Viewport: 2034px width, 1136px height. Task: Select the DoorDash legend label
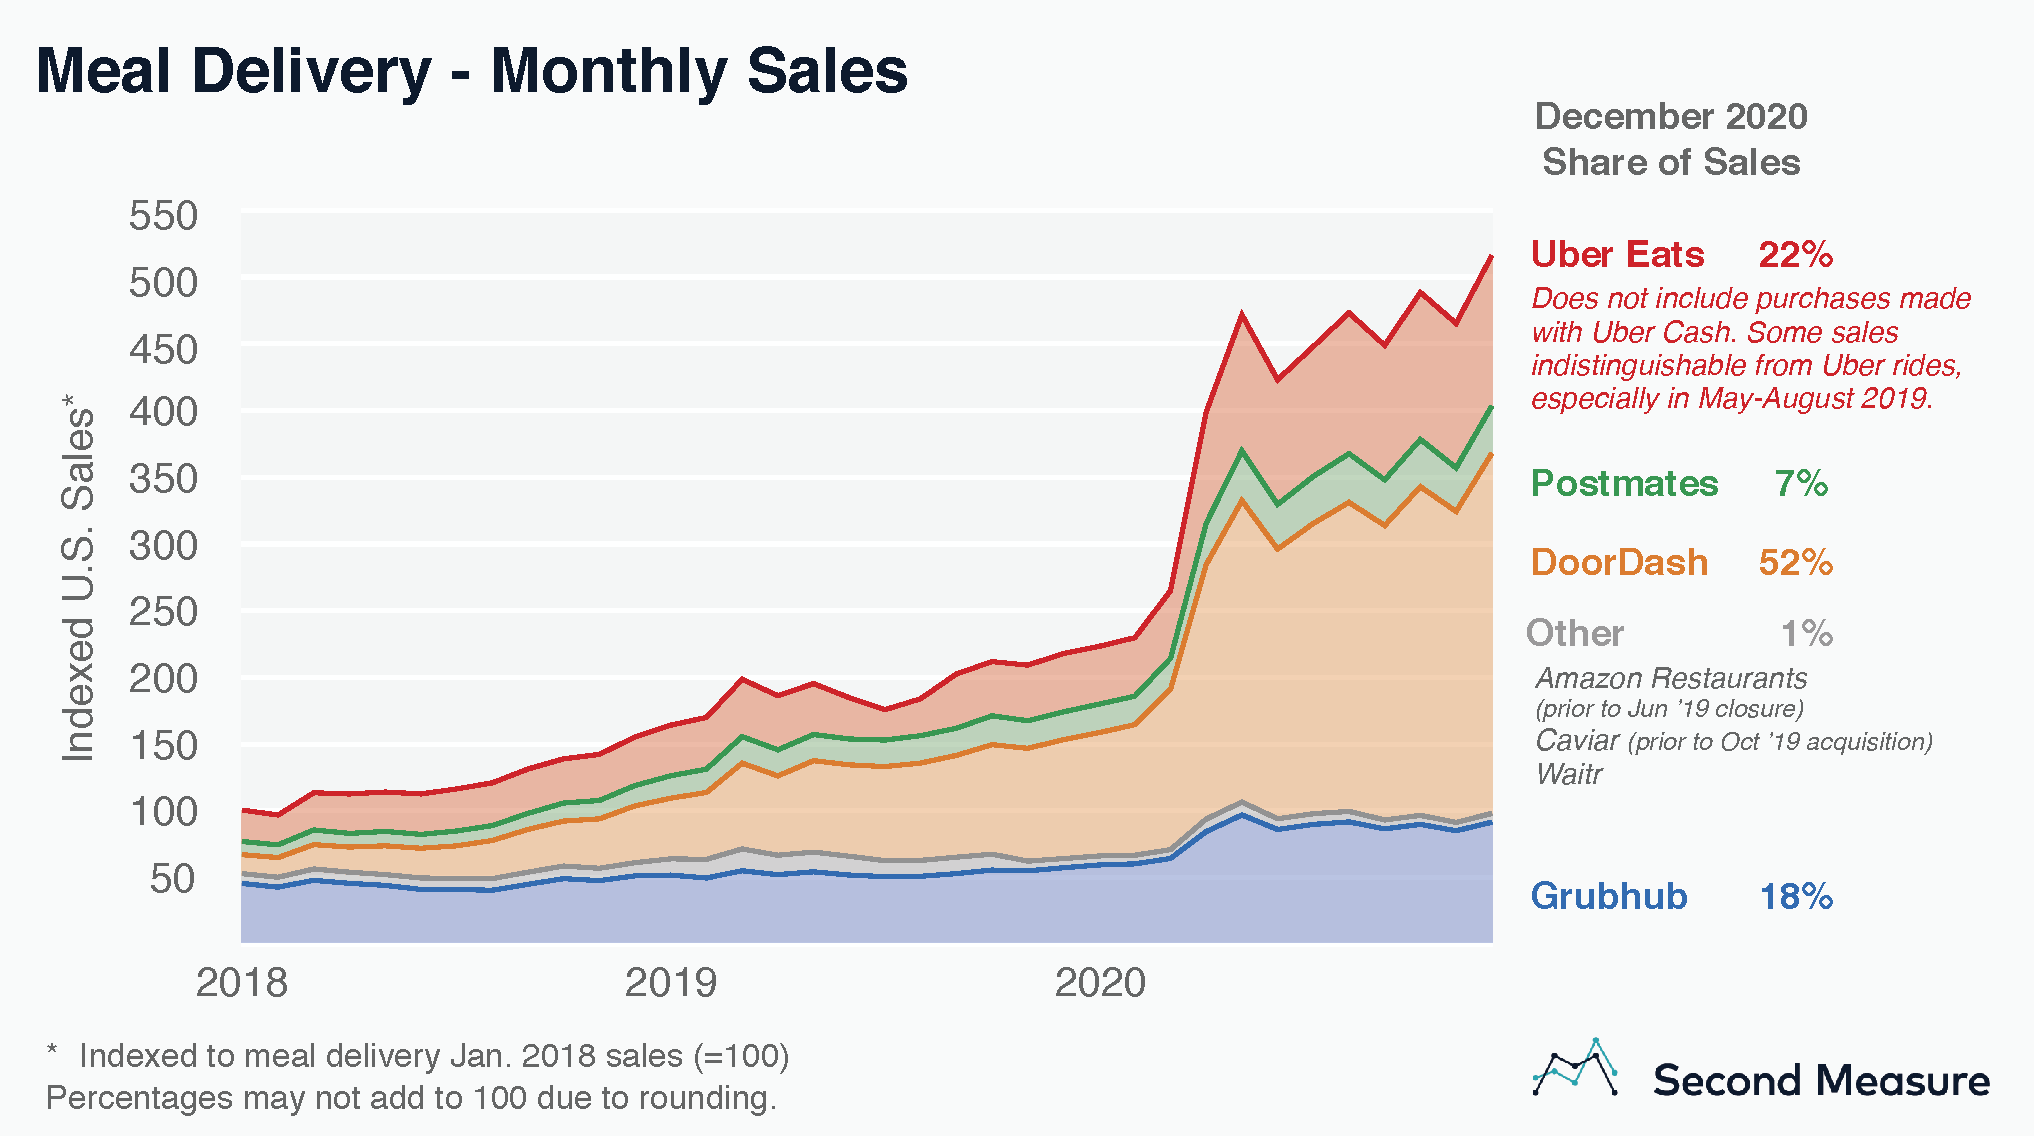point(1619,562)
